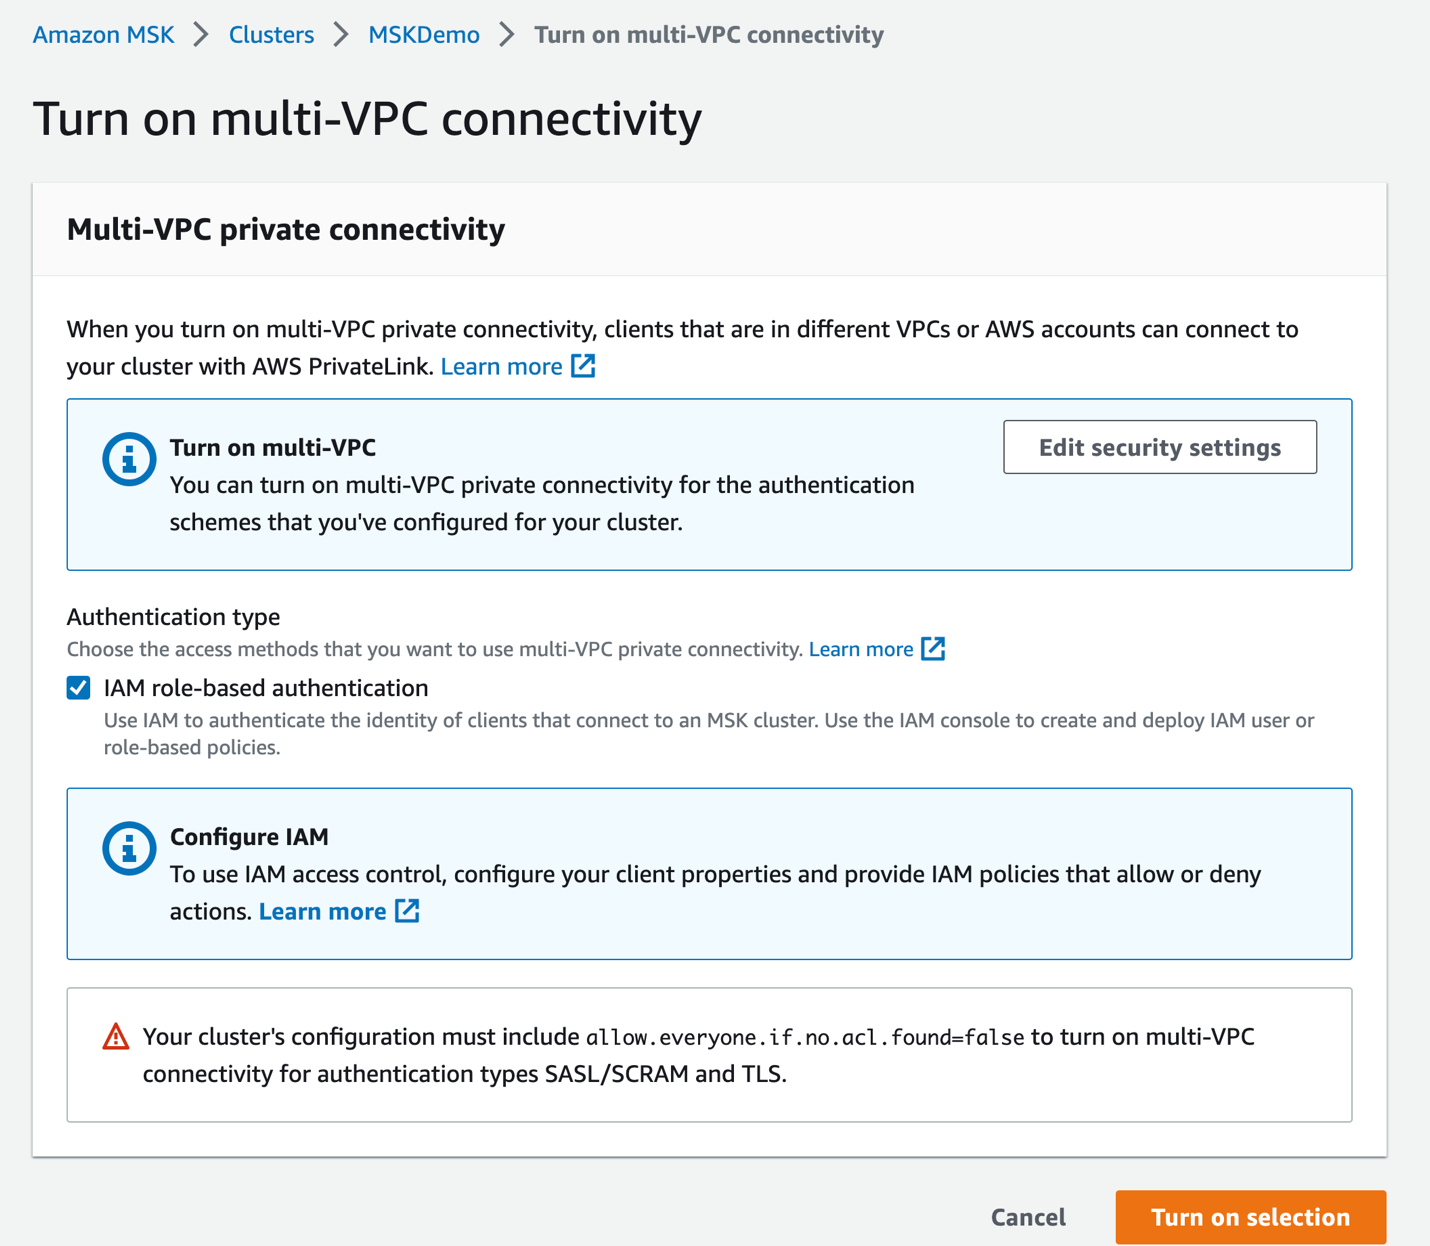Screen dimensions: 1430x1246
Task: Cancel turning on multi-VPC connectivity
Action: (1028, 1217)
